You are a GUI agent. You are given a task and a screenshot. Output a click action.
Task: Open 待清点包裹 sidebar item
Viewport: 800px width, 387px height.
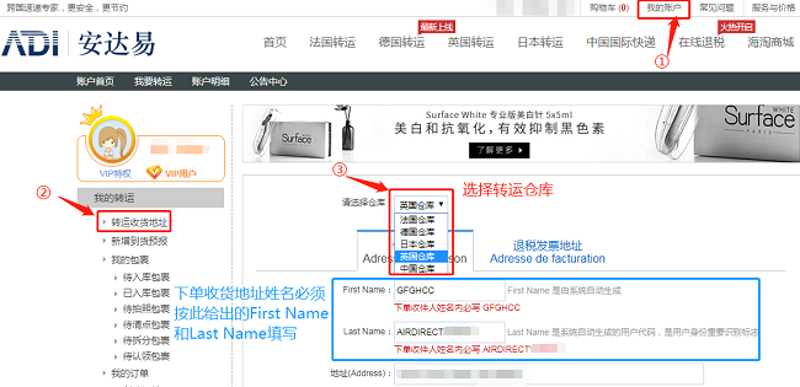pyautogui.click(x=146, y=325)
